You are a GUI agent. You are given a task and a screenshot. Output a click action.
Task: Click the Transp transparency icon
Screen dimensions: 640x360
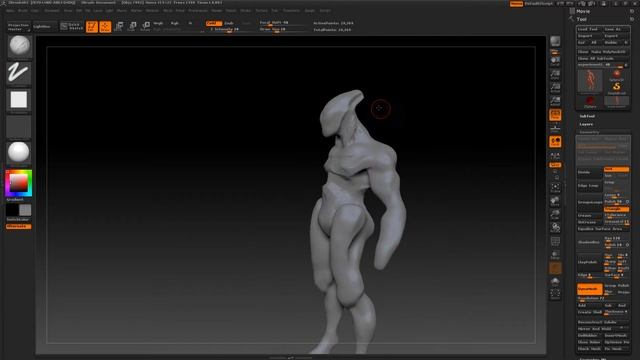(x=555, y=255)
